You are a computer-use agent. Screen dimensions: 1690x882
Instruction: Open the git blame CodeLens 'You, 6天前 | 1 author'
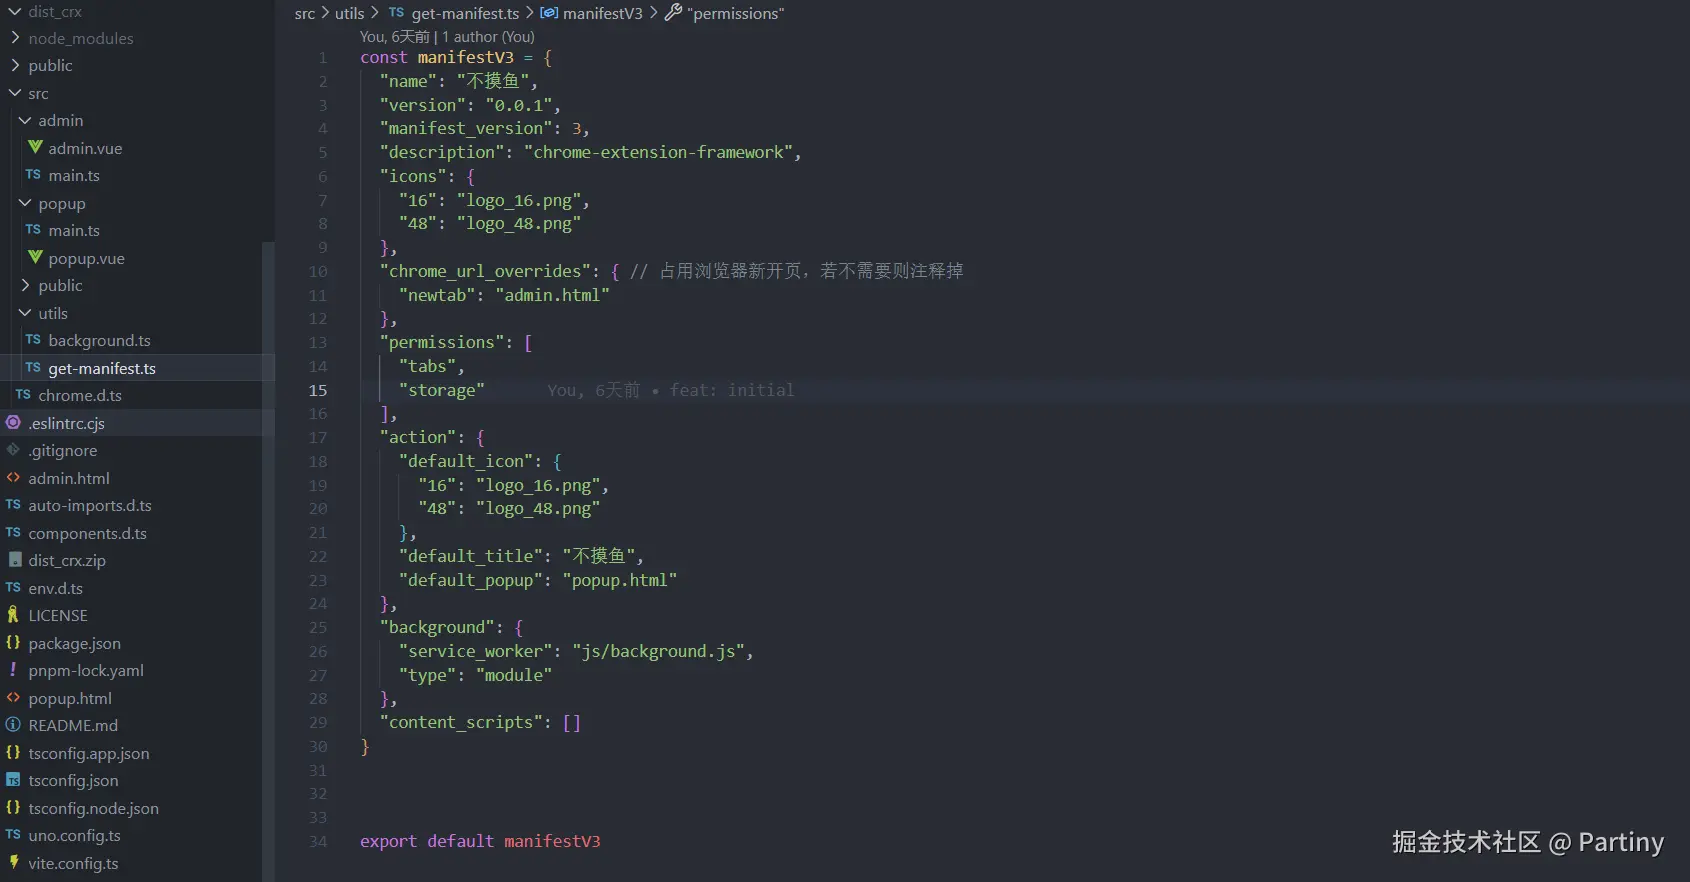tap(447, 36)
